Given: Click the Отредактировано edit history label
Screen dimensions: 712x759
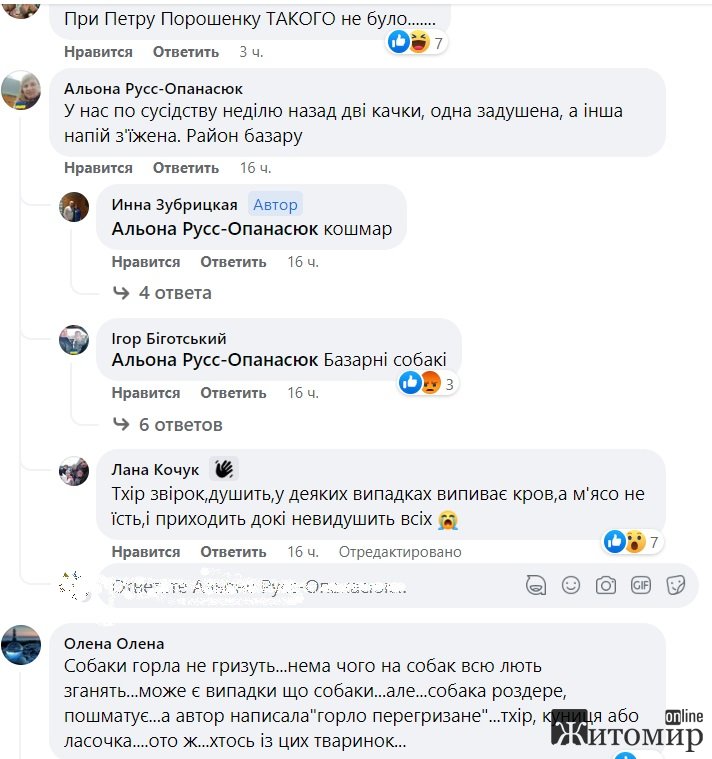Looking at the screenshot, I should (400, 552).
